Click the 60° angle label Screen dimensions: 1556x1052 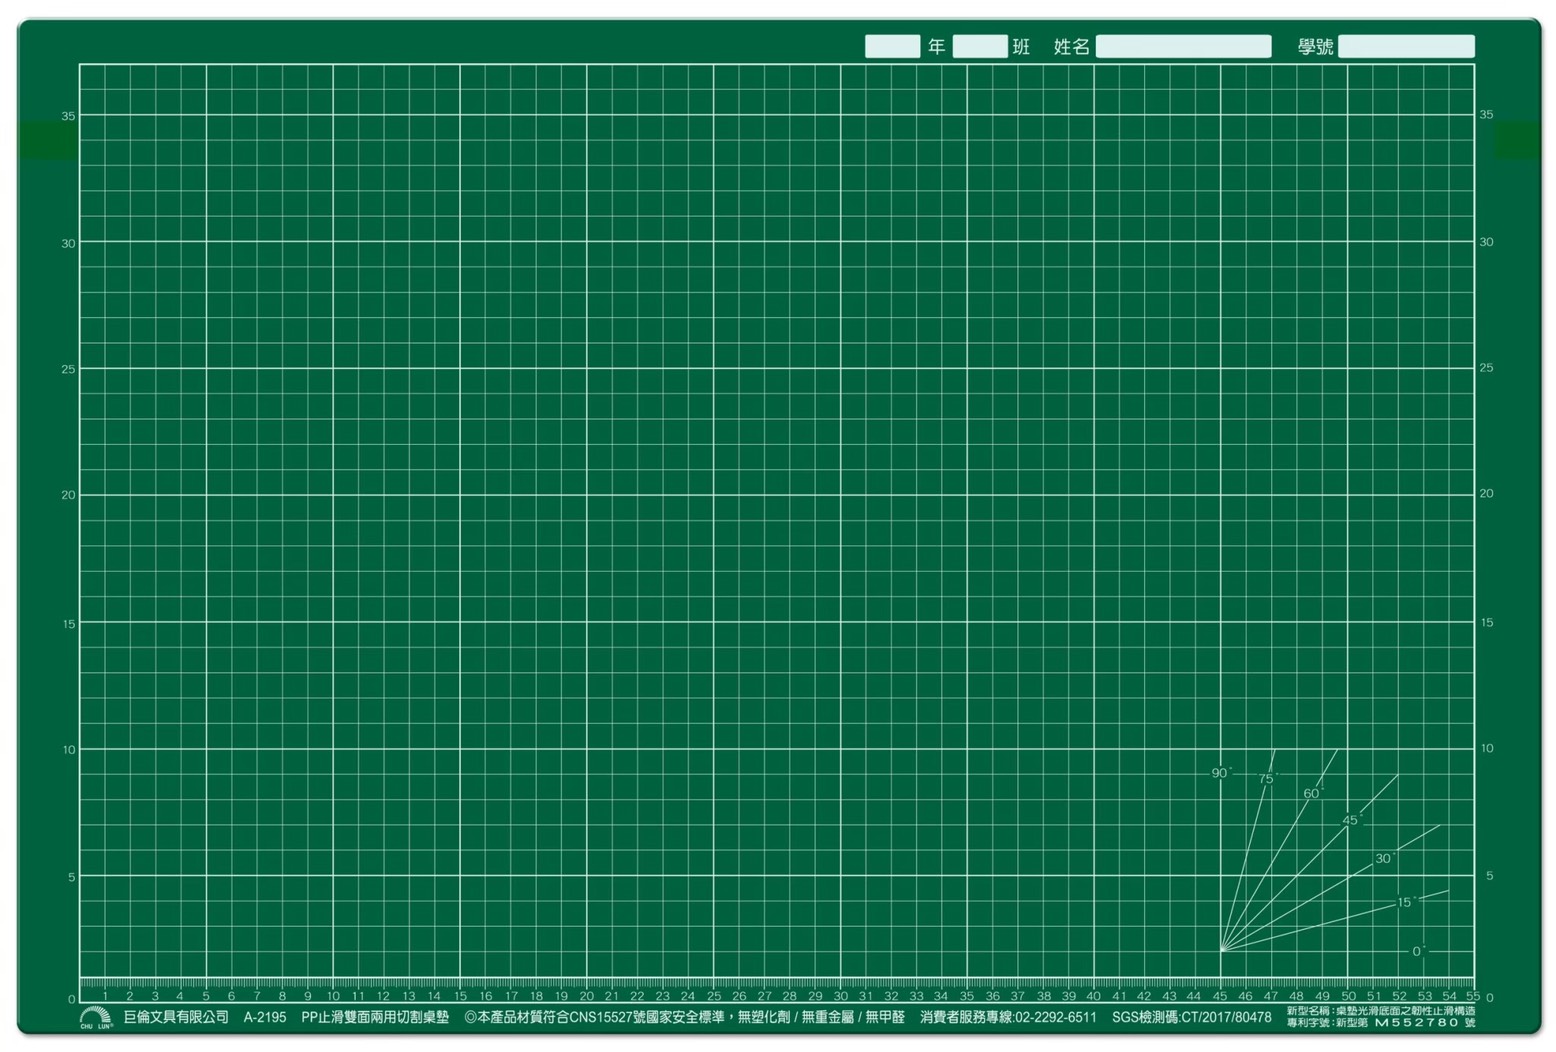click(1313, 793)
